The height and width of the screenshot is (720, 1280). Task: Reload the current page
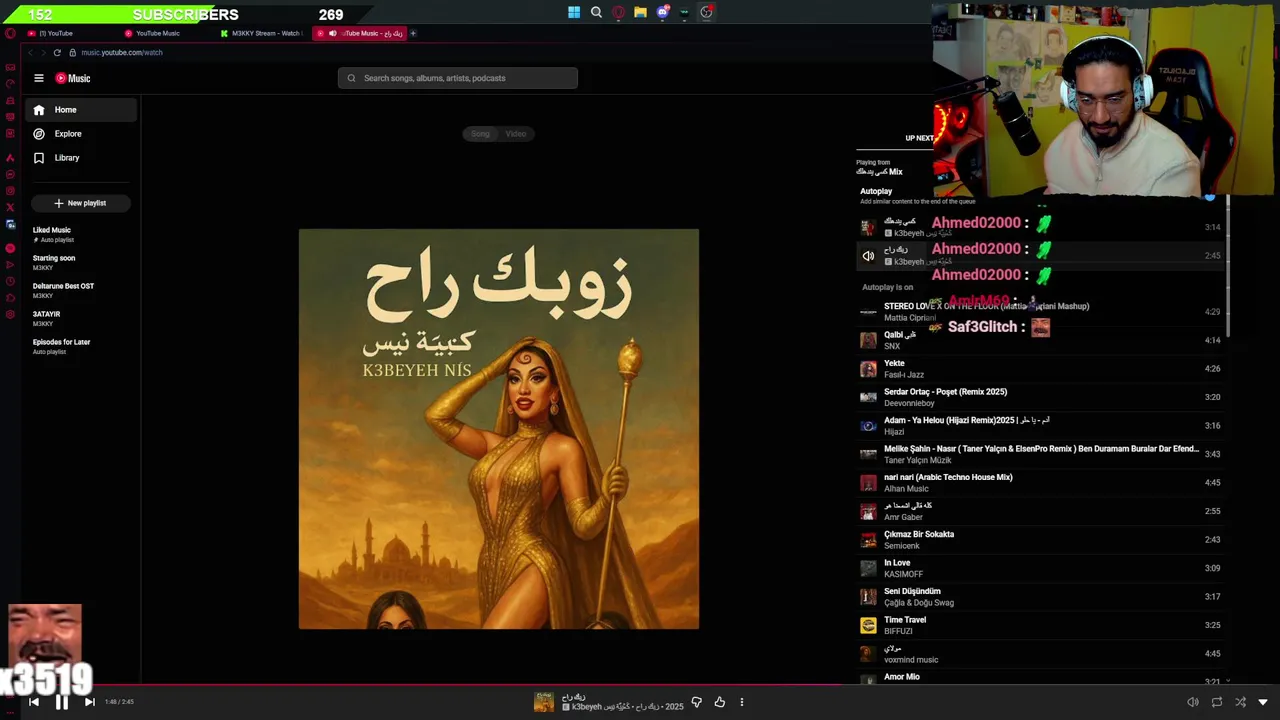57,52
